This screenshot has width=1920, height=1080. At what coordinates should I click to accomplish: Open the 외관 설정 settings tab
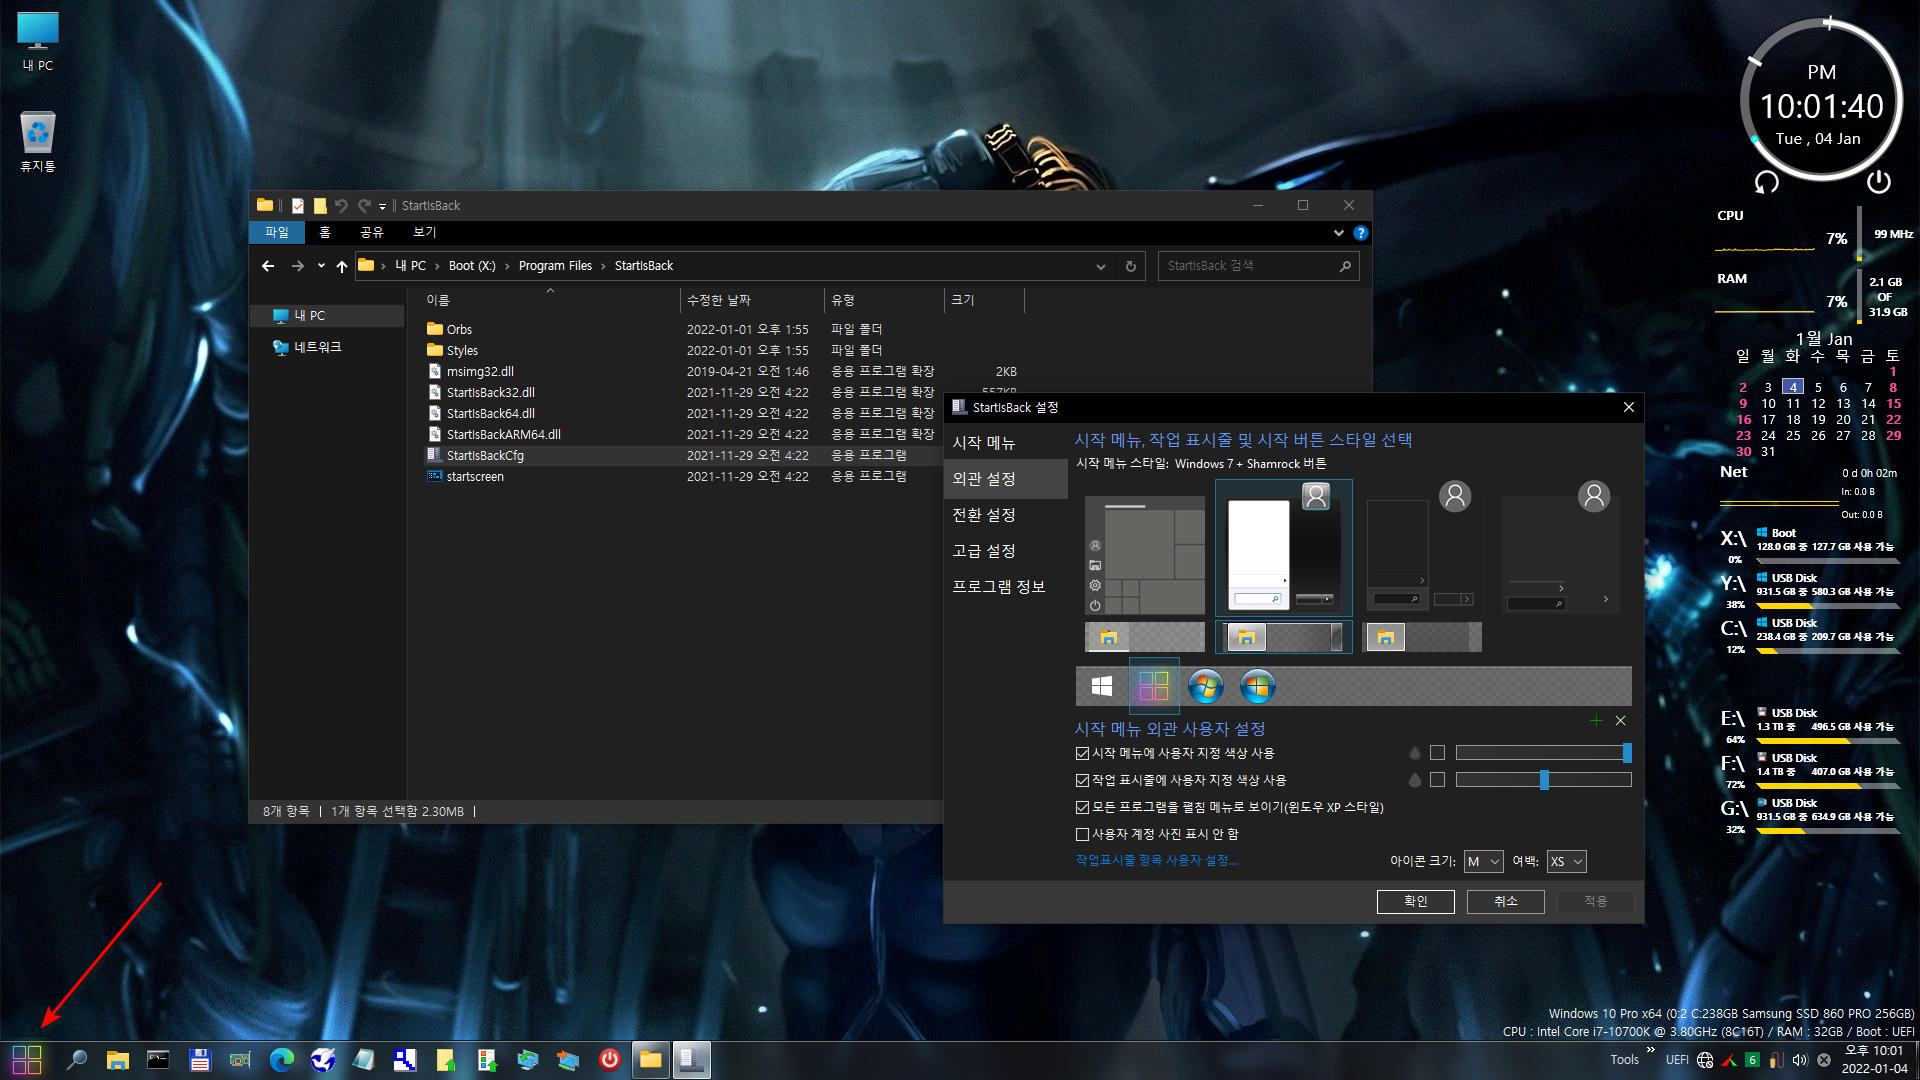point(1006,479)
